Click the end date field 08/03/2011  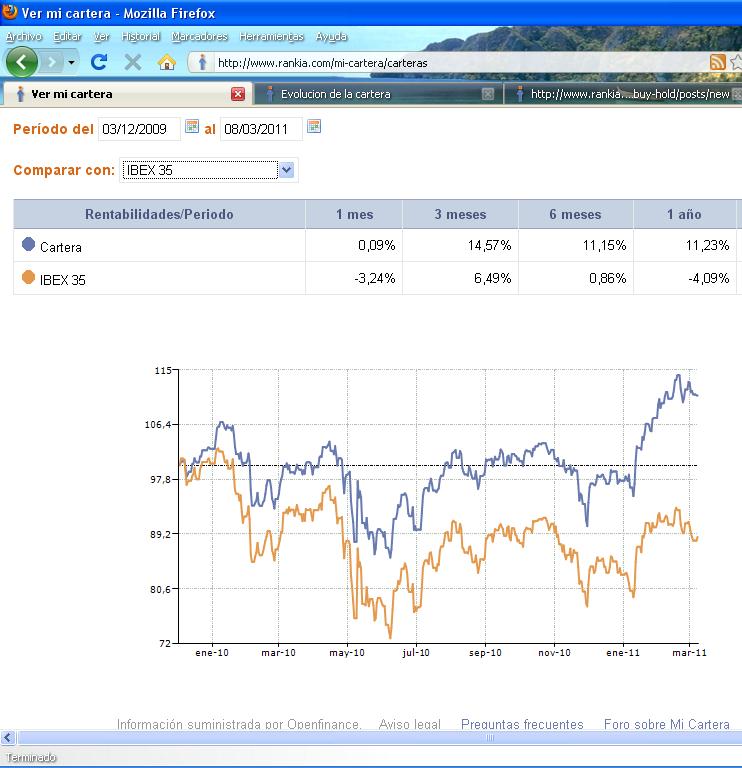[261, 129]
